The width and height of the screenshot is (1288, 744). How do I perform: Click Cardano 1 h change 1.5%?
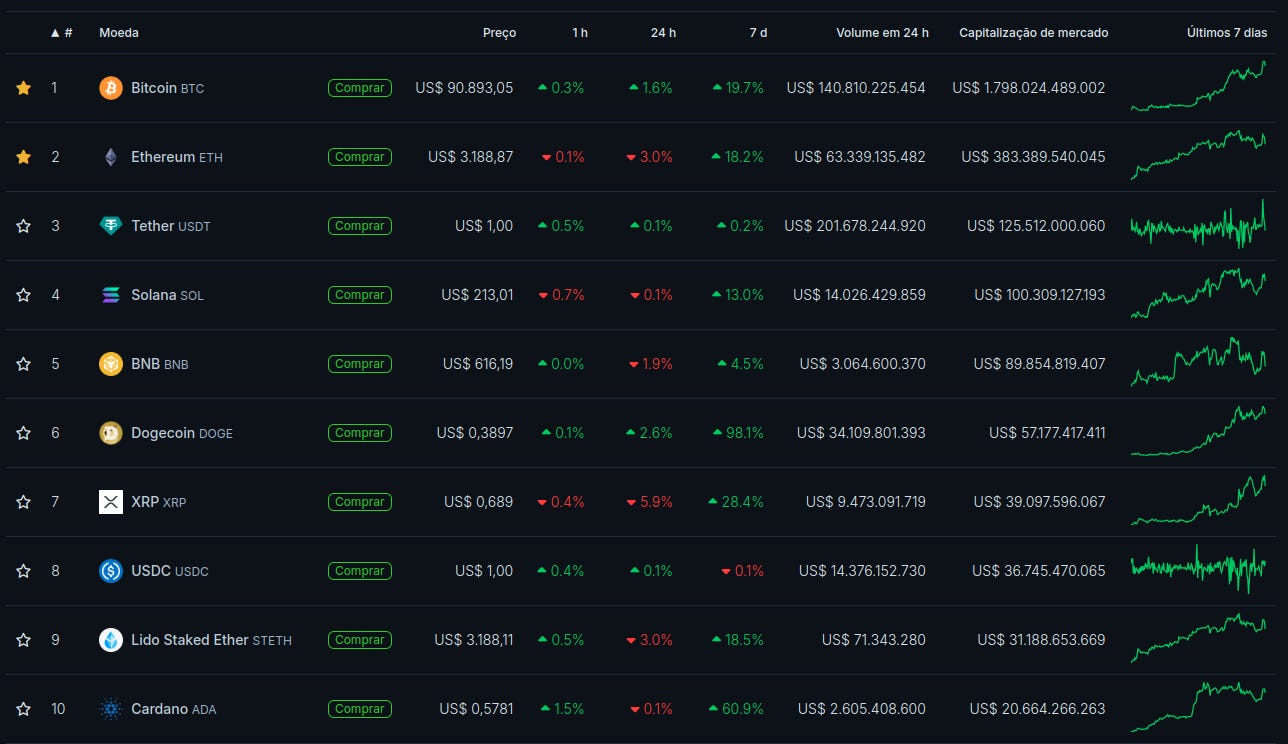[x=562, y=709]
